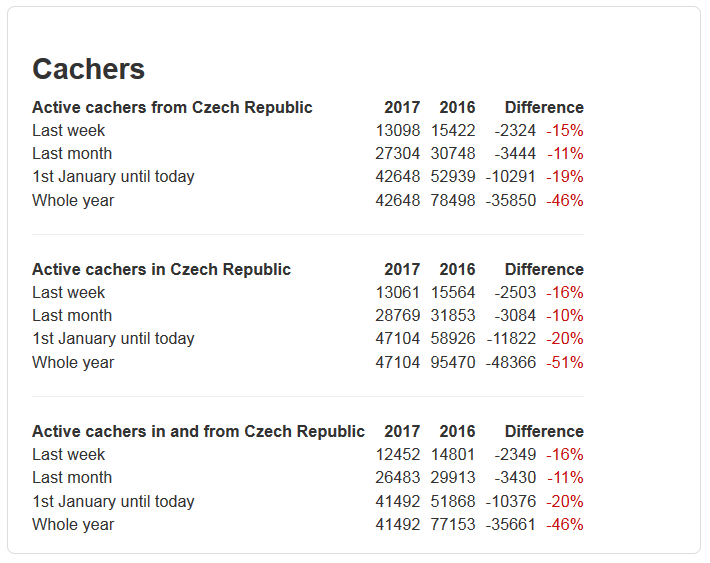Select 'Active cachers from Czech Republic' header
Viewport: 710px width, 563px height.
(172, 107)
